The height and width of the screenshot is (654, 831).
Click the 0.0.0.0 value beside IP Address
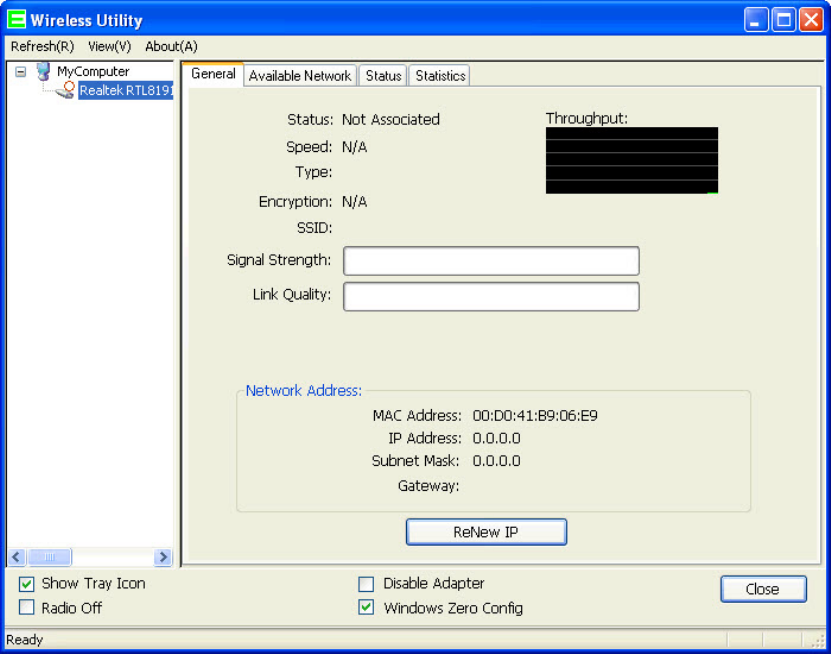click(x=496, y=438)
